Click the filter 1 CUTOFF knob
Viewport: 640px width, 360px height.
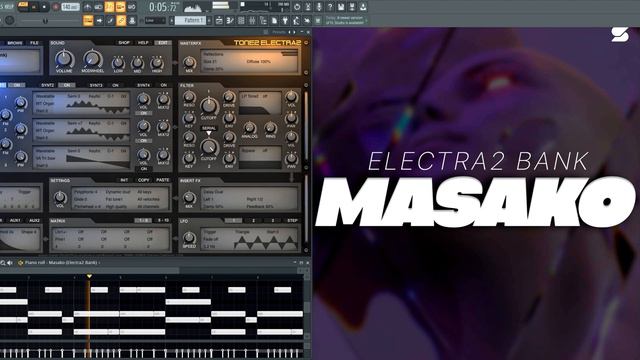point(209,106)
